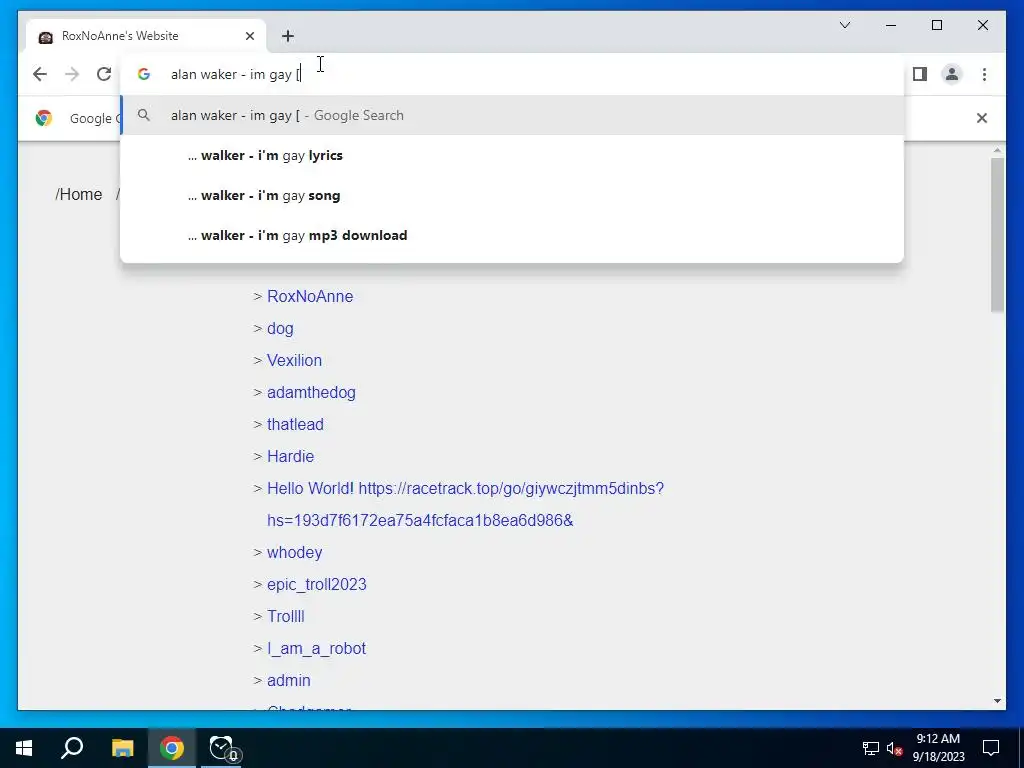Pick the 'i'm gay song' suggestion
Screen dimensions: 1024x768
point(512,195)
